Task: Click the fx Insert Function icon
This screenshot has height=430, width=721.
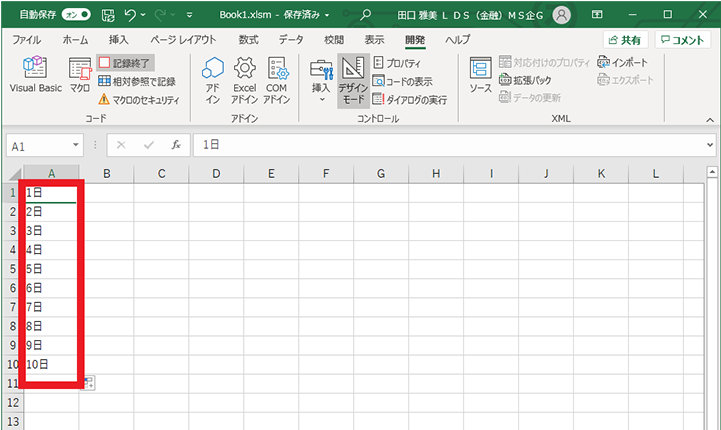Action: tap(176, 145)
